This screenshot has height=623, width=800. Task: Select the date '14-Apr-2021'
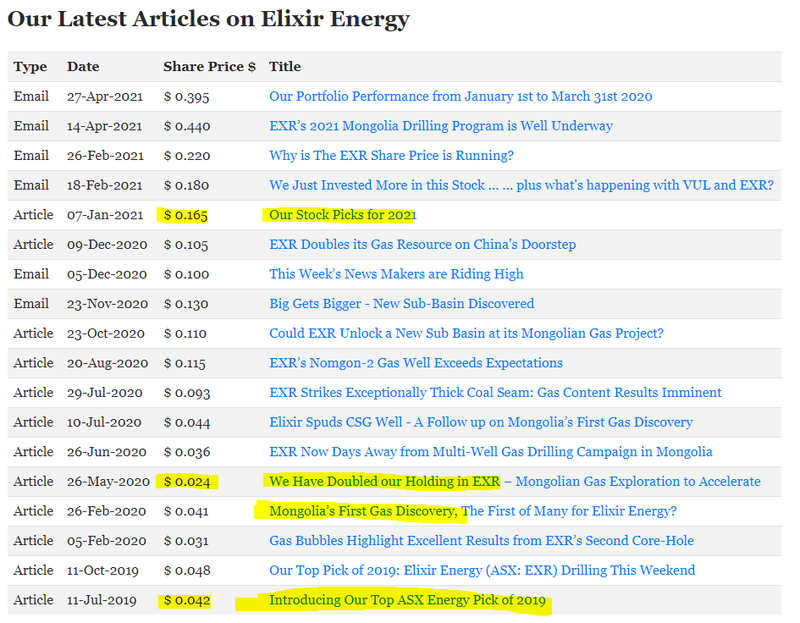[105, 126]
